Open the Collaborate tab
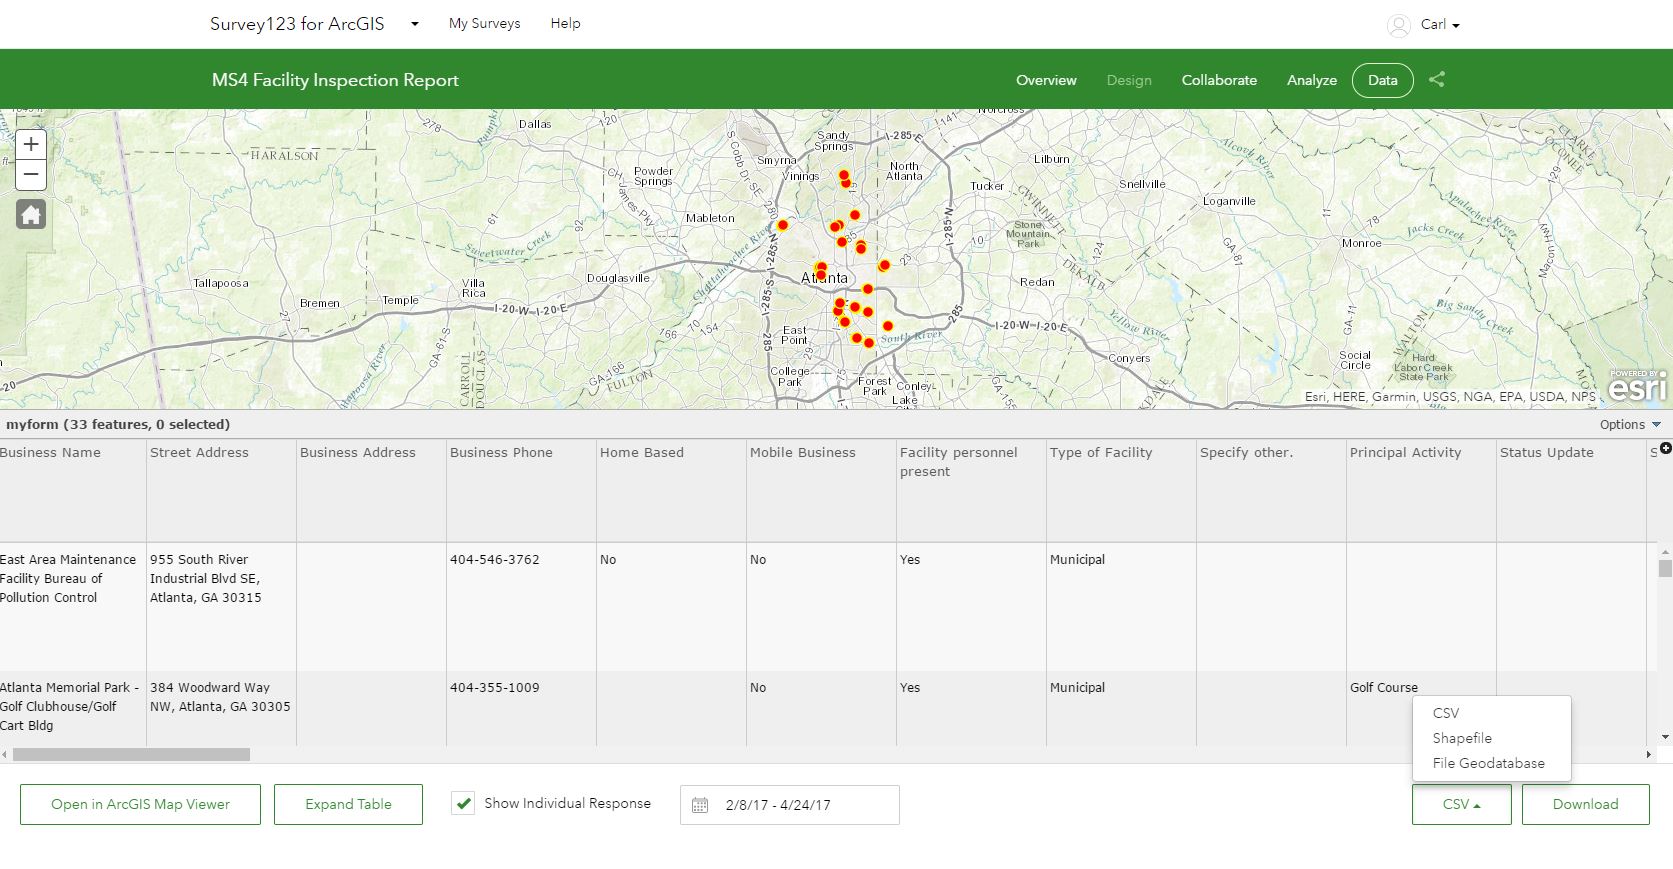The height and width of the screenshot is (869, 1673). 1218,80
